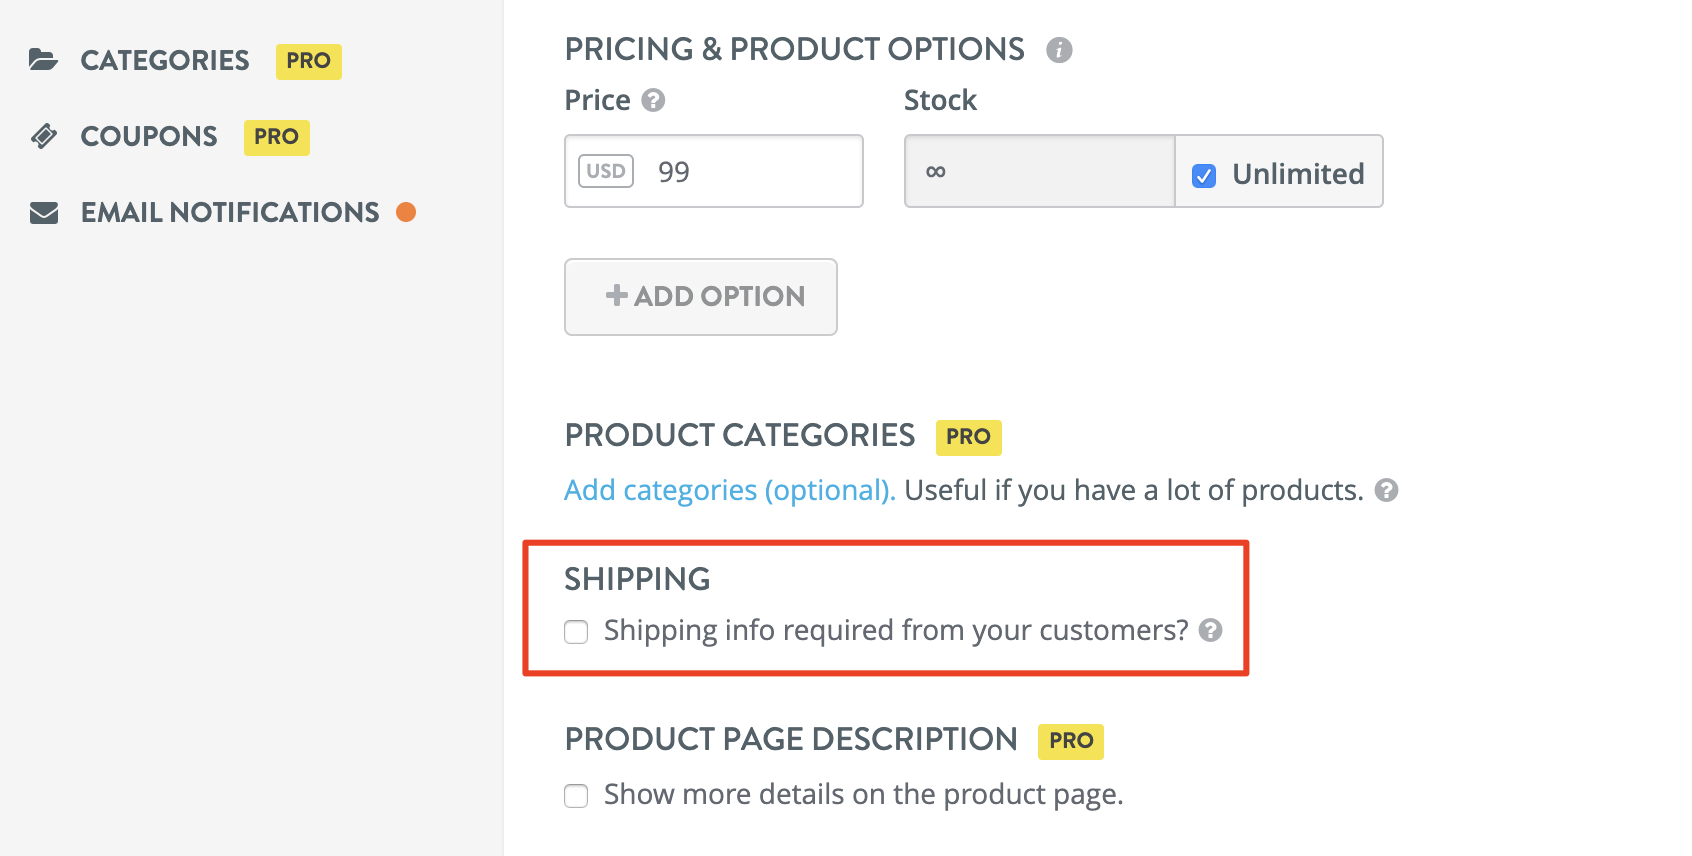The height and width of the screenshot is (856, 1692).
Task: Click help icon beside shipping info question
Action: tap(1210, 630)
